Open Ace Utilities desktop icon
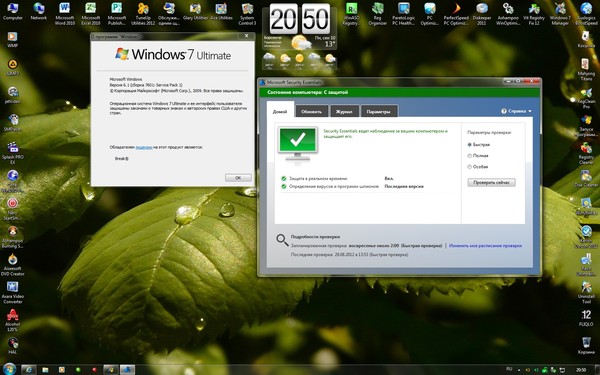 click(x=221, y=11)
